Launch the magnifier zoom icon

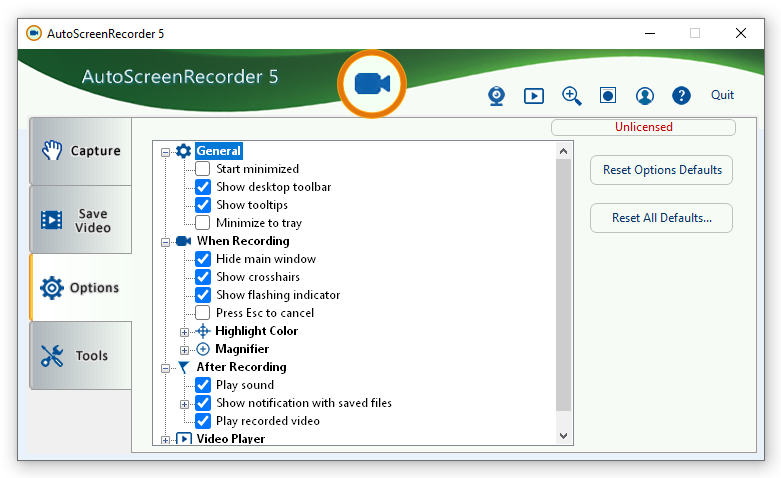pos(571,96)
